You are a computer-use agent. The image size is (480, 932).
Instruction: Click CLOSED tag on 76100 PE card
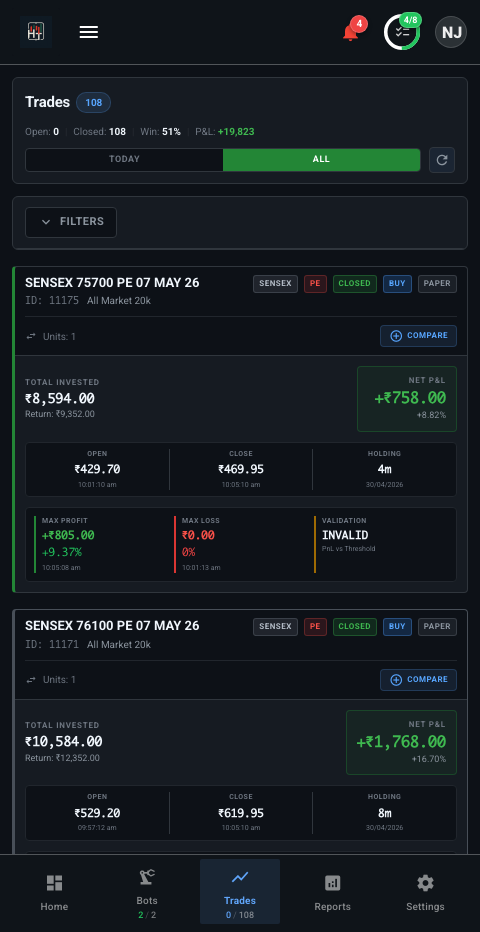(355, 626)
